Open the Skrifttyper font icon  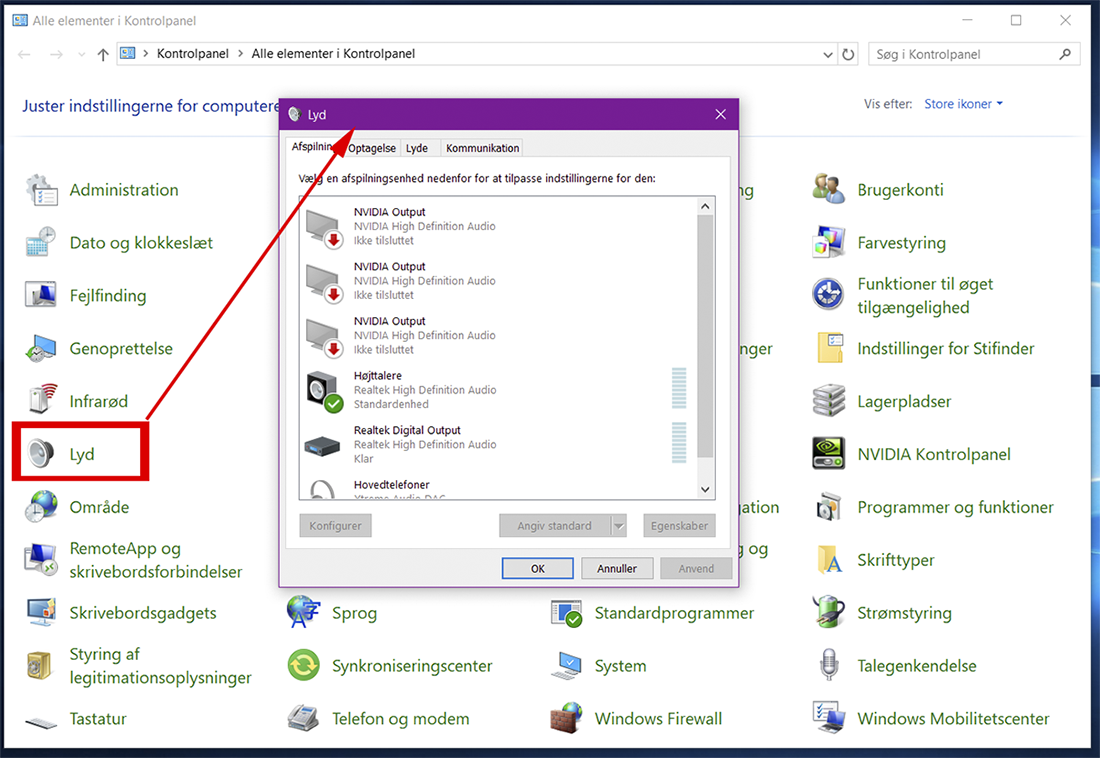coord(829,559)
